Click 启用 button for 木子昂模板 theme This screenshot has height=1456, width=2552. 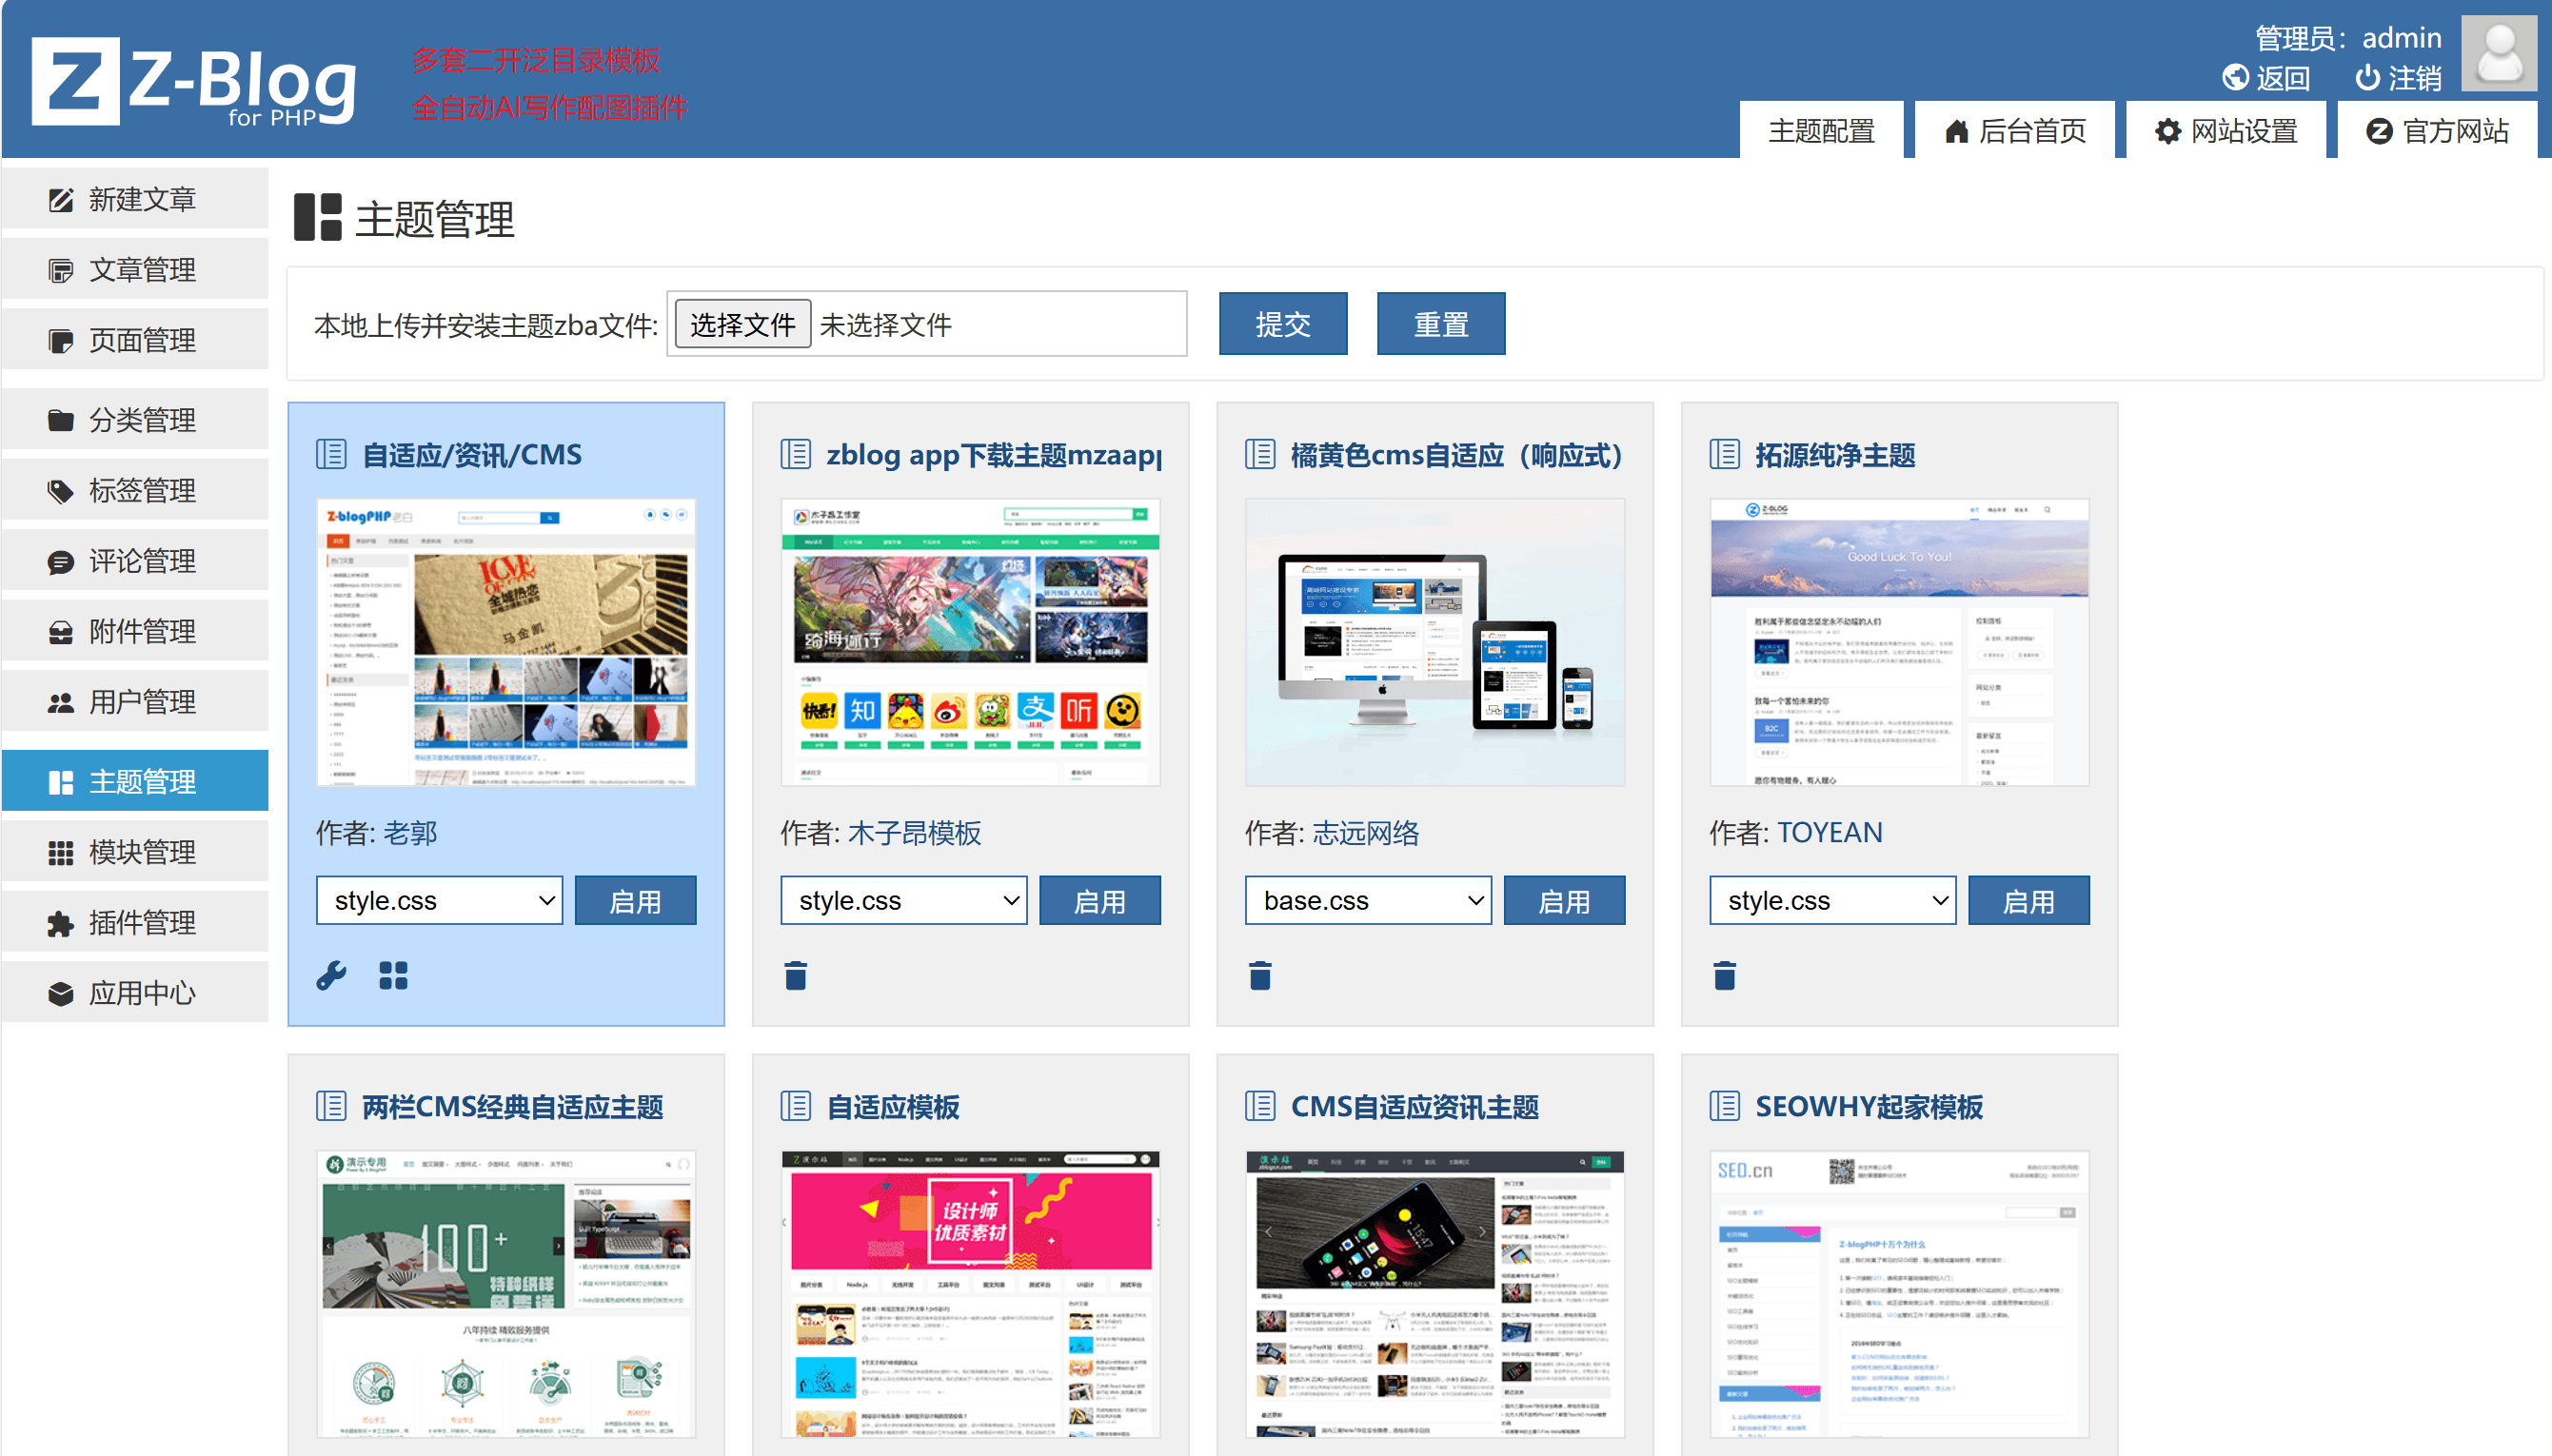tap(1099, 901)
